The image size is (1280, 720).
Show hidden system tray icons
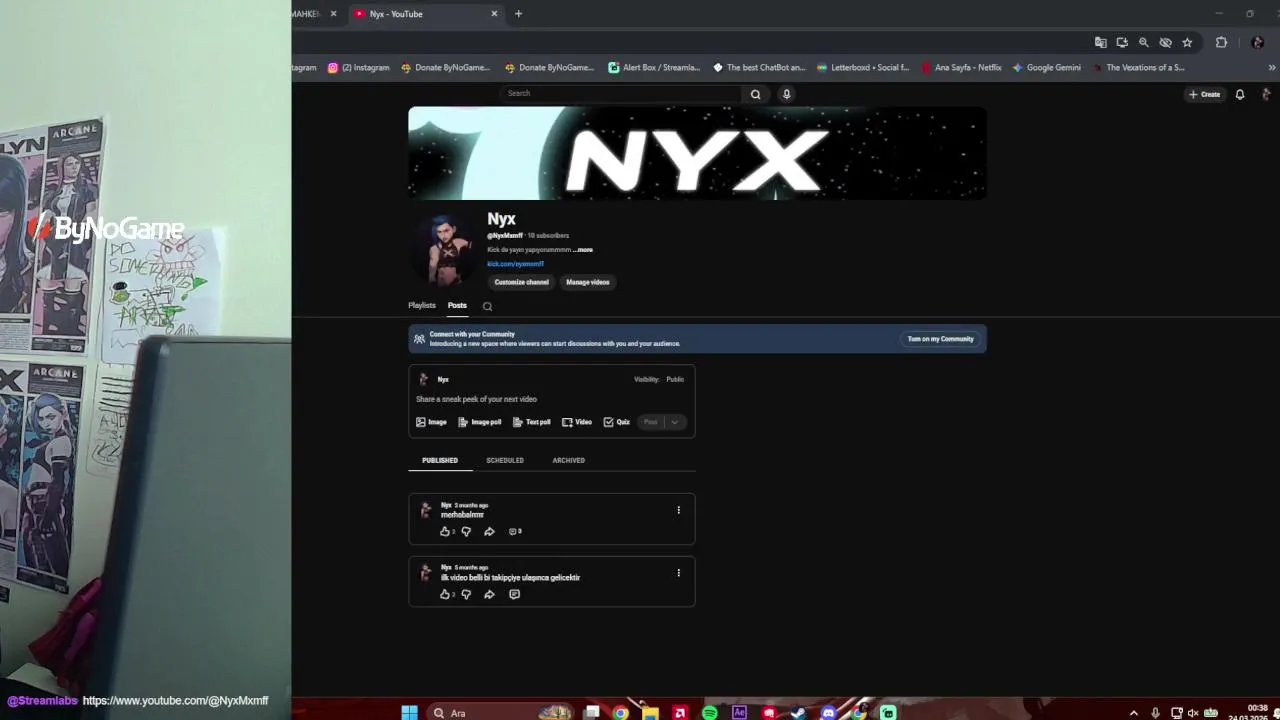[1133, 713]
